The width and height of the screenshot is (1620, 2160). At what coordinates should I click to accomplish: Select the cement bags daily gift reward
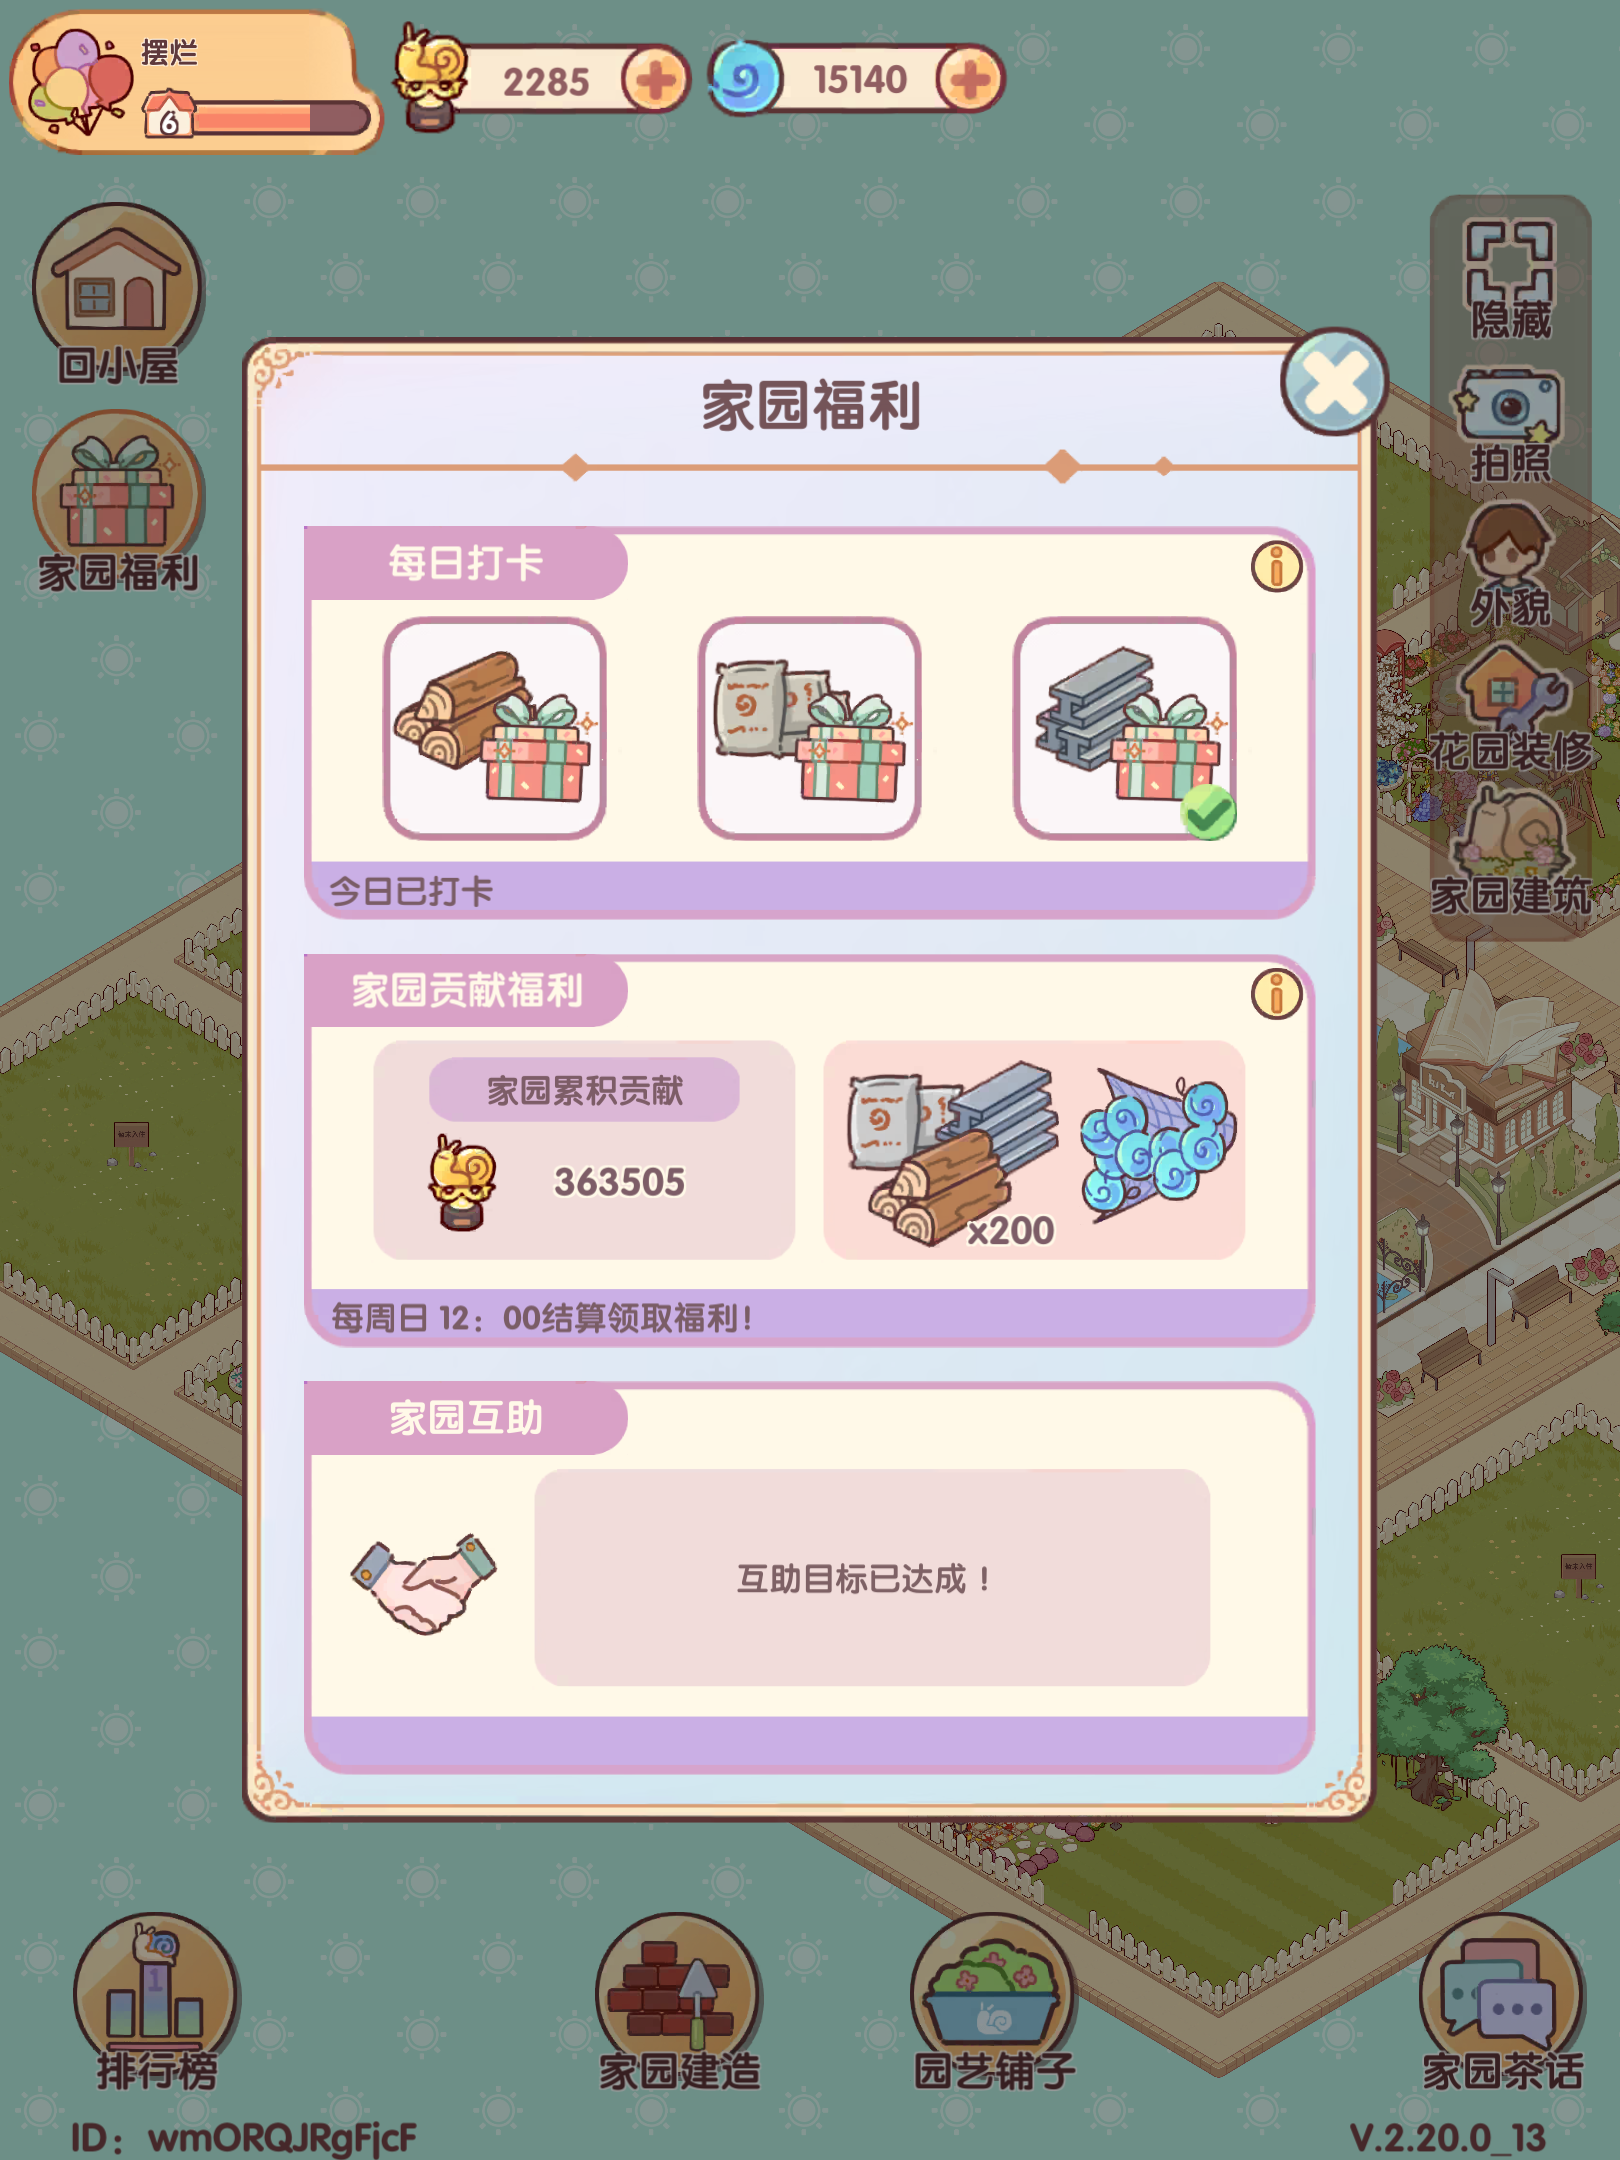pyautogui.click(x=809, y=728)
